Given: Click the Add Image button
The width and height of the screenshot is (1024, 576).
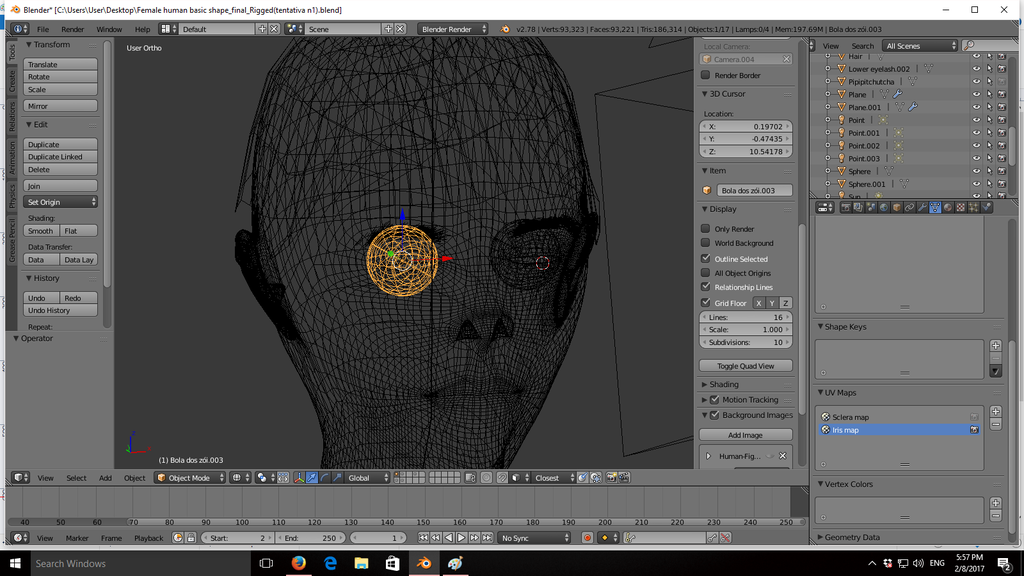Looking at the screenshot, I should (x=746, y=435).
